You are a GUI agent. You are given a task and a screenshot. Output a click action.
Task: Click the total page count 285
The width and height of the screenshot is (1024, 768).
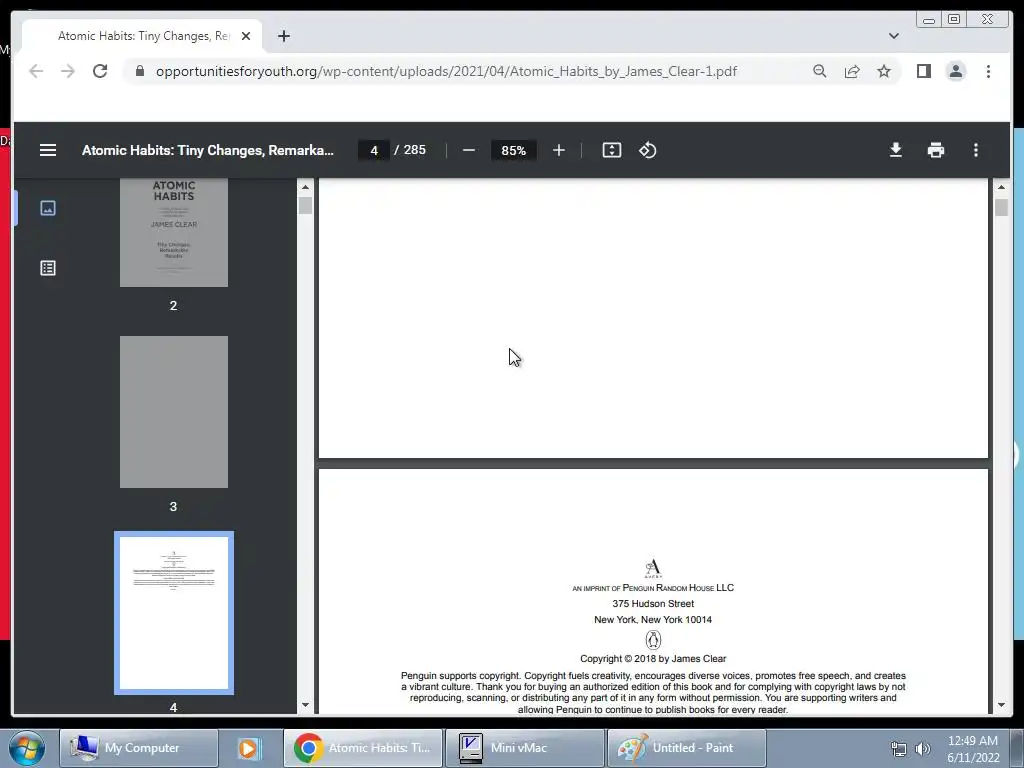click(415, 150)
